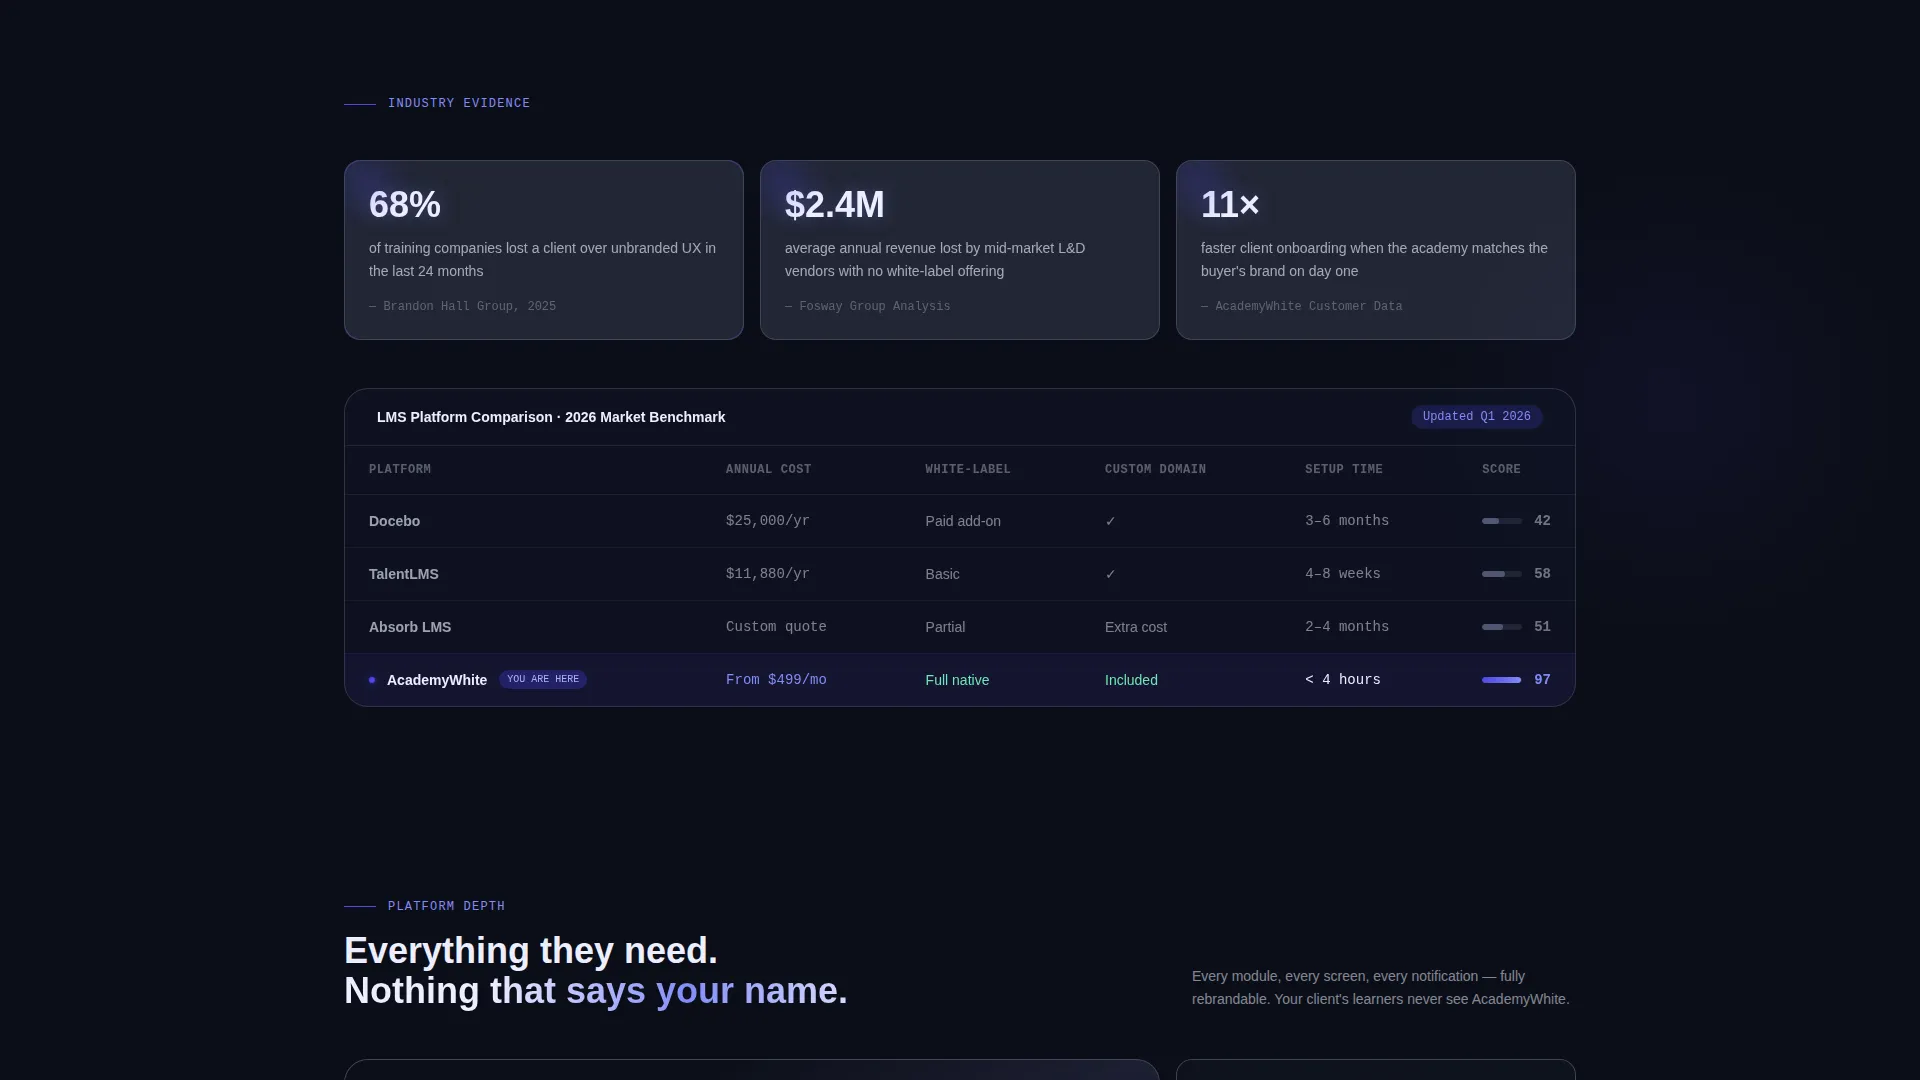Click the Fosway Group Analysis source
The width and height of the screenshot is (1920, 1080).
[868, 307]
